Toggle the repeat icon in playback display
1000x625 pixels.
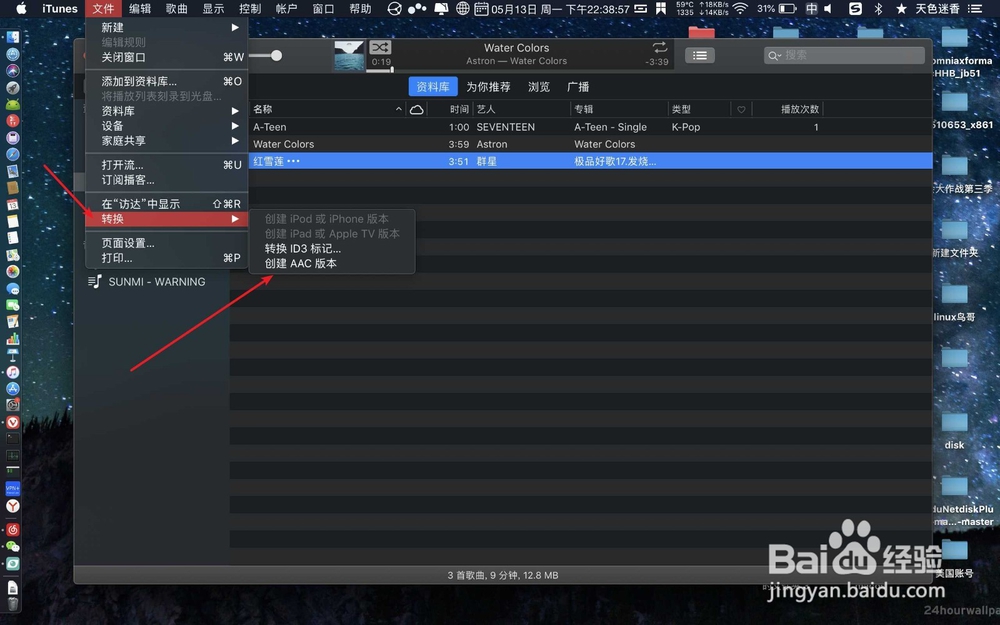pos(660,47)
